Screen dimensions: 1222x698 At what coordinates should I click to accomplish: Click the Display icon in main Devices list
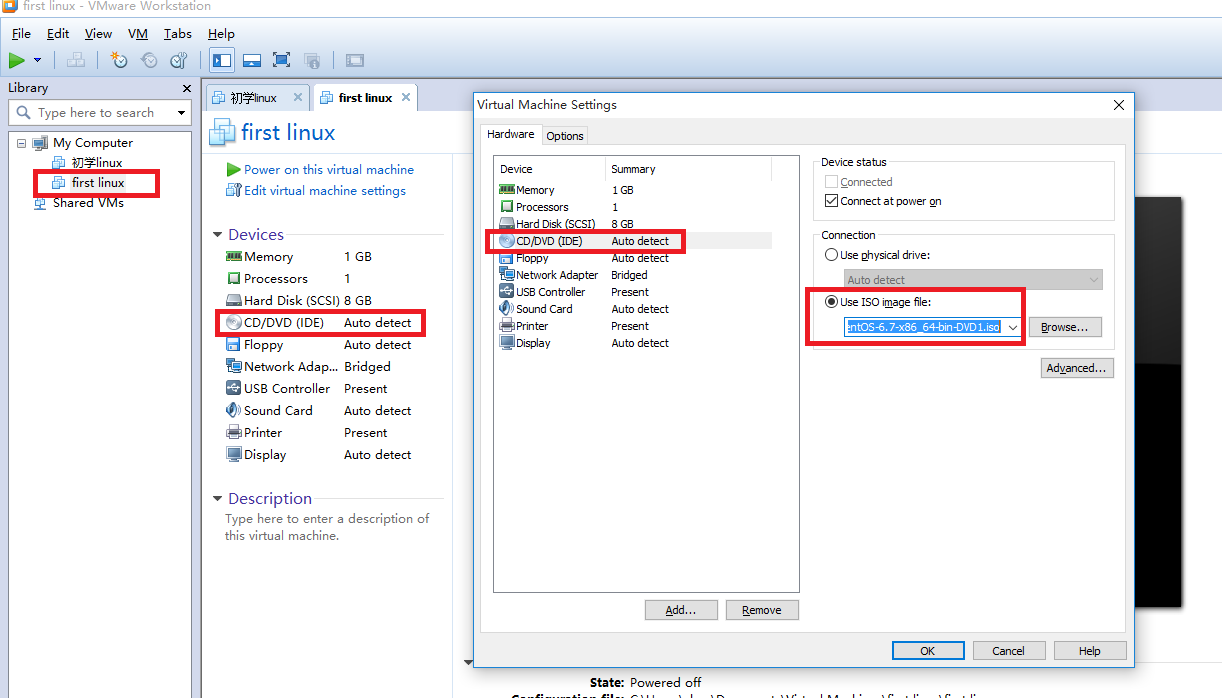pyautogui.click(x=234, y=455)
